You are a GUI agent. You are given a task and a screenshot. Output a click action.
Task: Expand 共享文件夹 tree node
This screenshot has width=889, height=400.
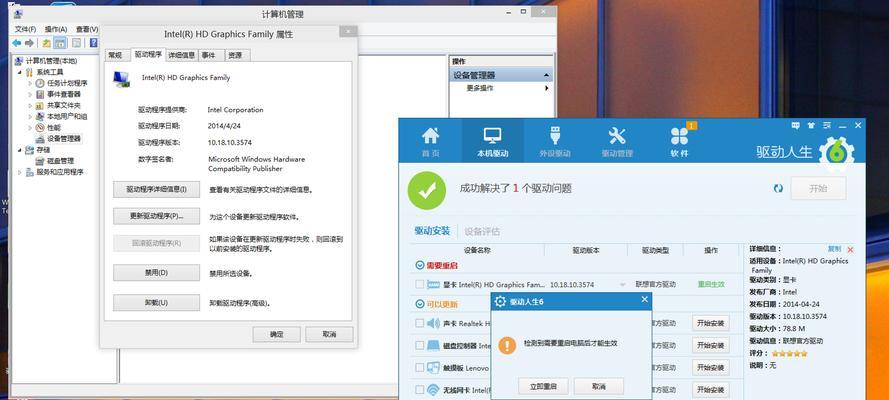point(31,105)
